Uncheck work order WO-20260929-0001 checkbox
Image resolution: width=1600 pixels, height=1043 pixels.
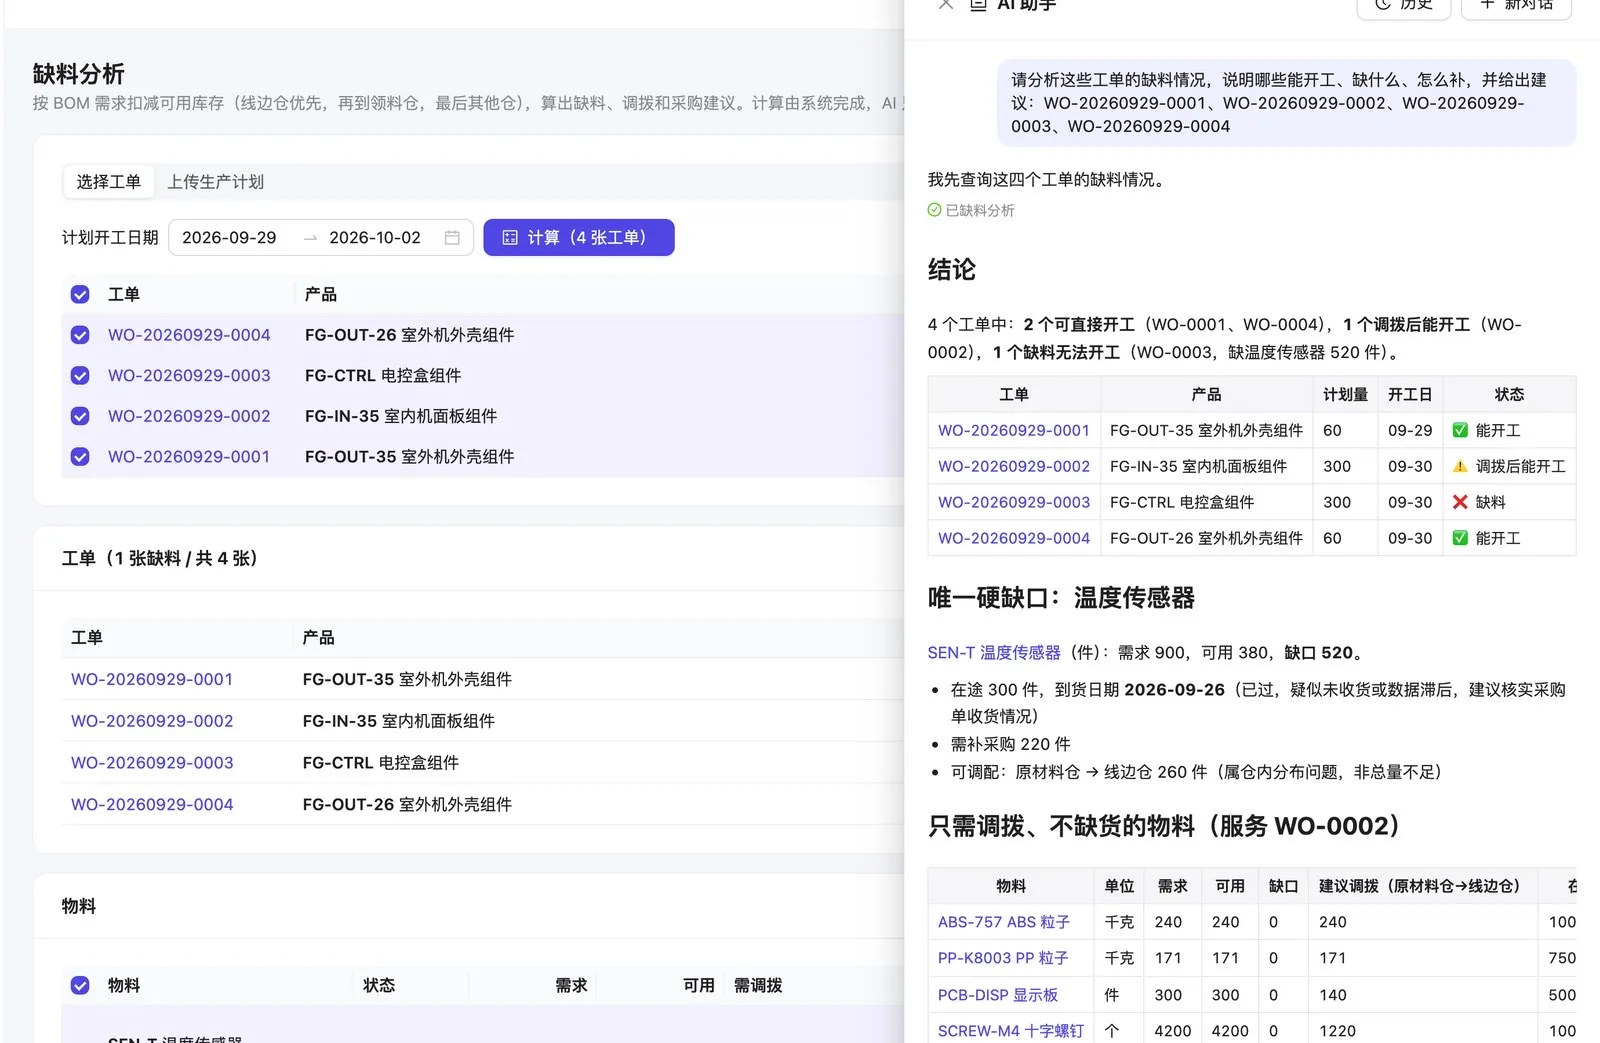[x=80, y=456]
